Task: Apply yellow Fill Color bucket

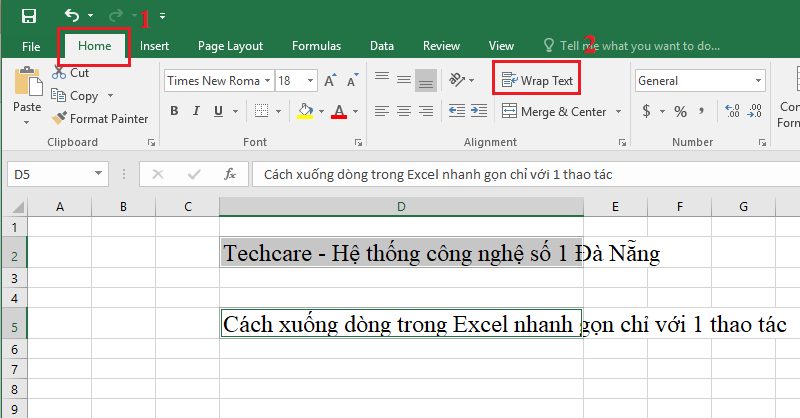Action: tap(305, 111)
